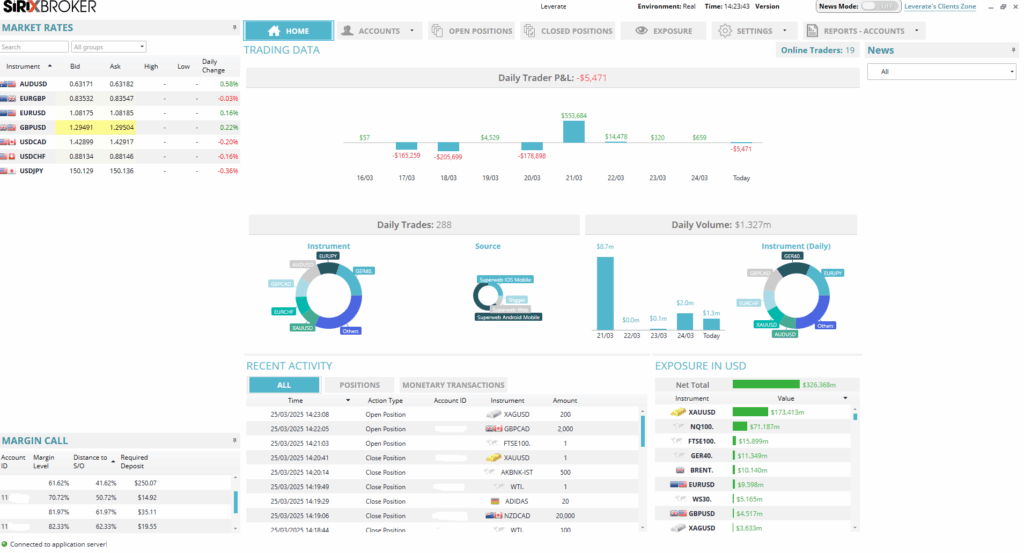Open the All groups dropdown
The width and height of the screenshot is (1024, 553).
(109, 47)
